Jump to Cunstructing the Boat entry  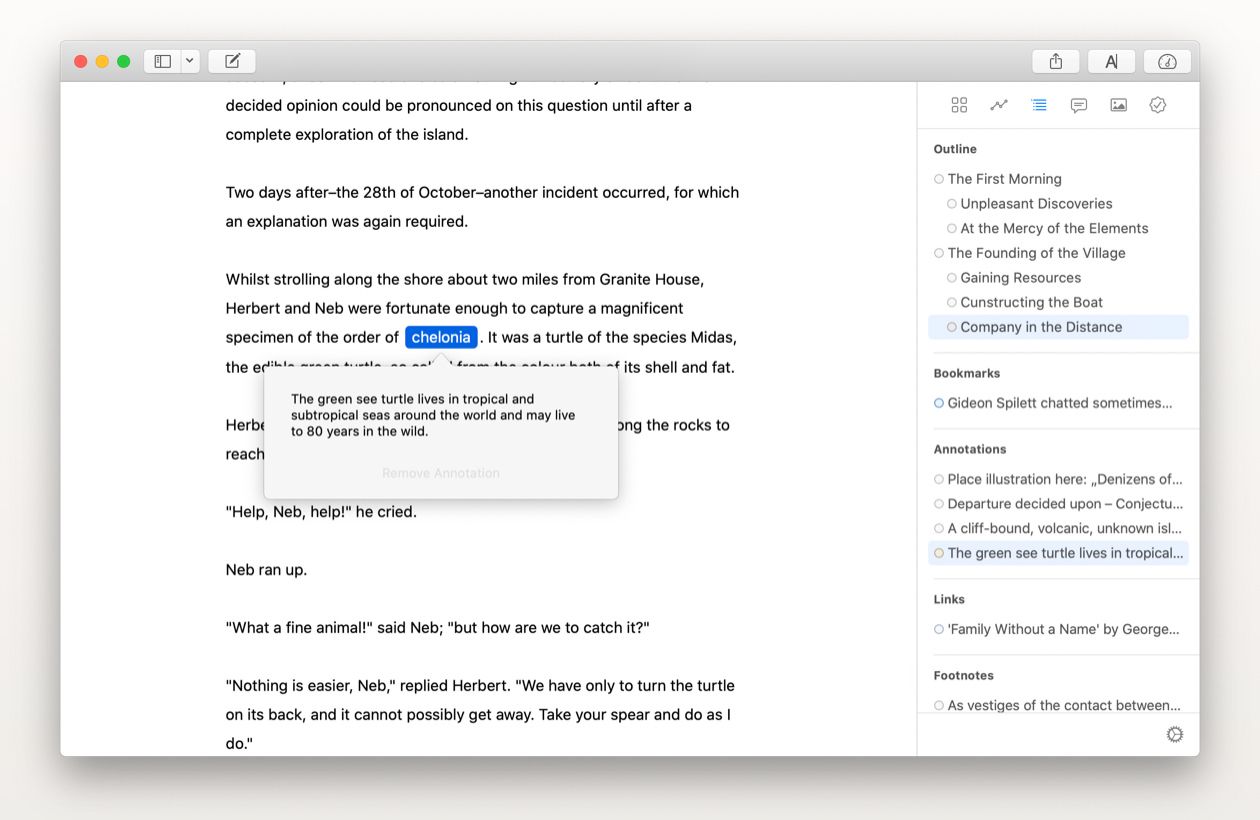[1031, 302]
